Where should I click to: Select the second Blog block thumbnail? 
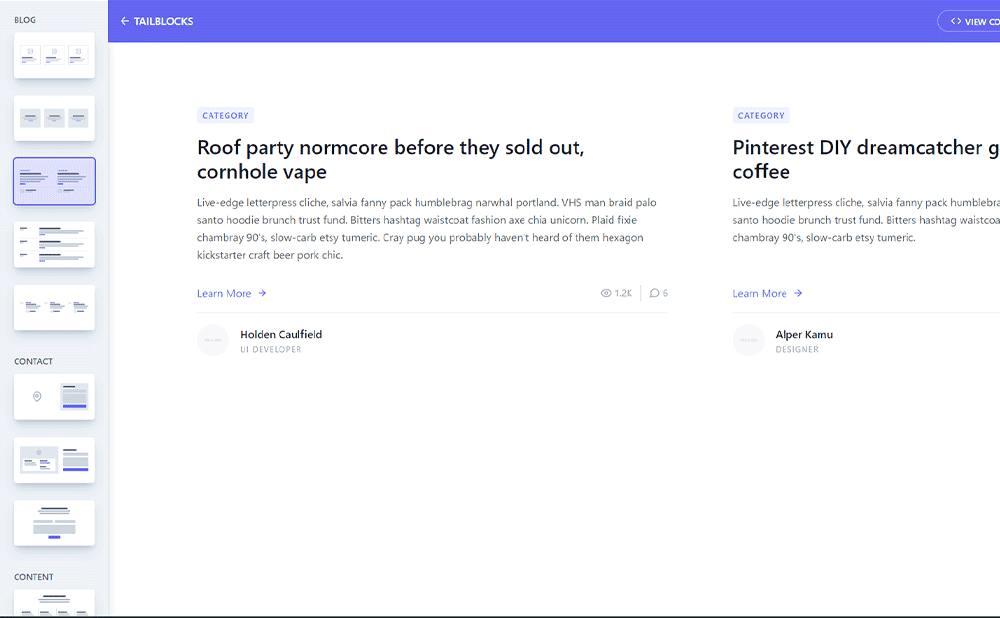click(54, 118)
